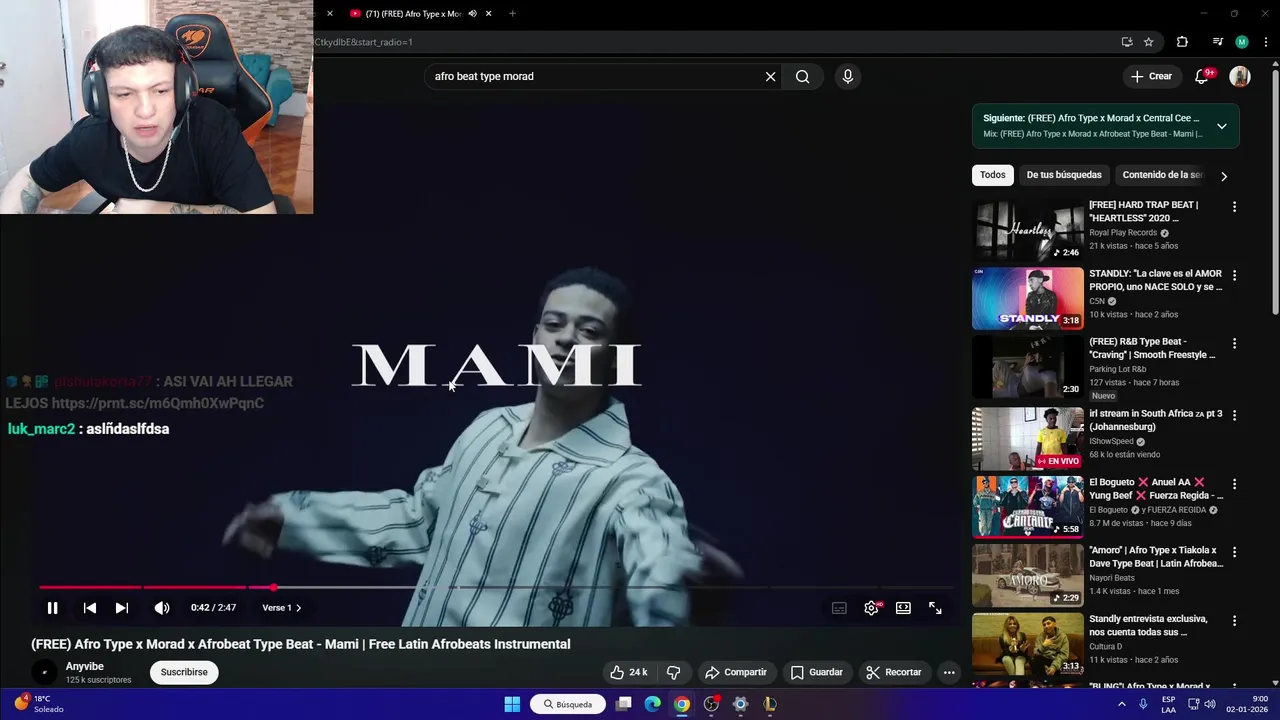
Task: Open HARD TRAP BEAT "HEARTLESS" thumbnail
Action: pos(1028,230)
